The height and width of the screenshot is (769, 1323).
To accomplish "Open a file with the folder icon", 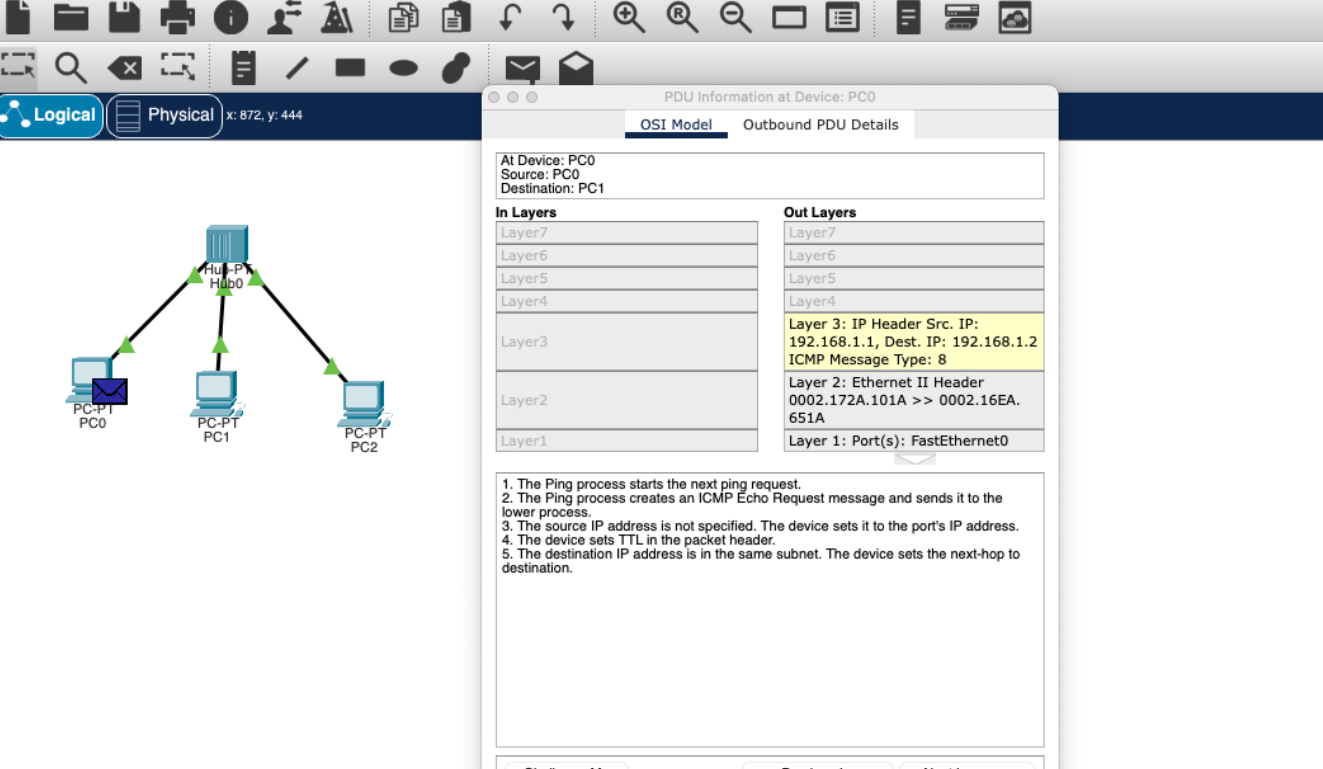I will pos(71,16).
